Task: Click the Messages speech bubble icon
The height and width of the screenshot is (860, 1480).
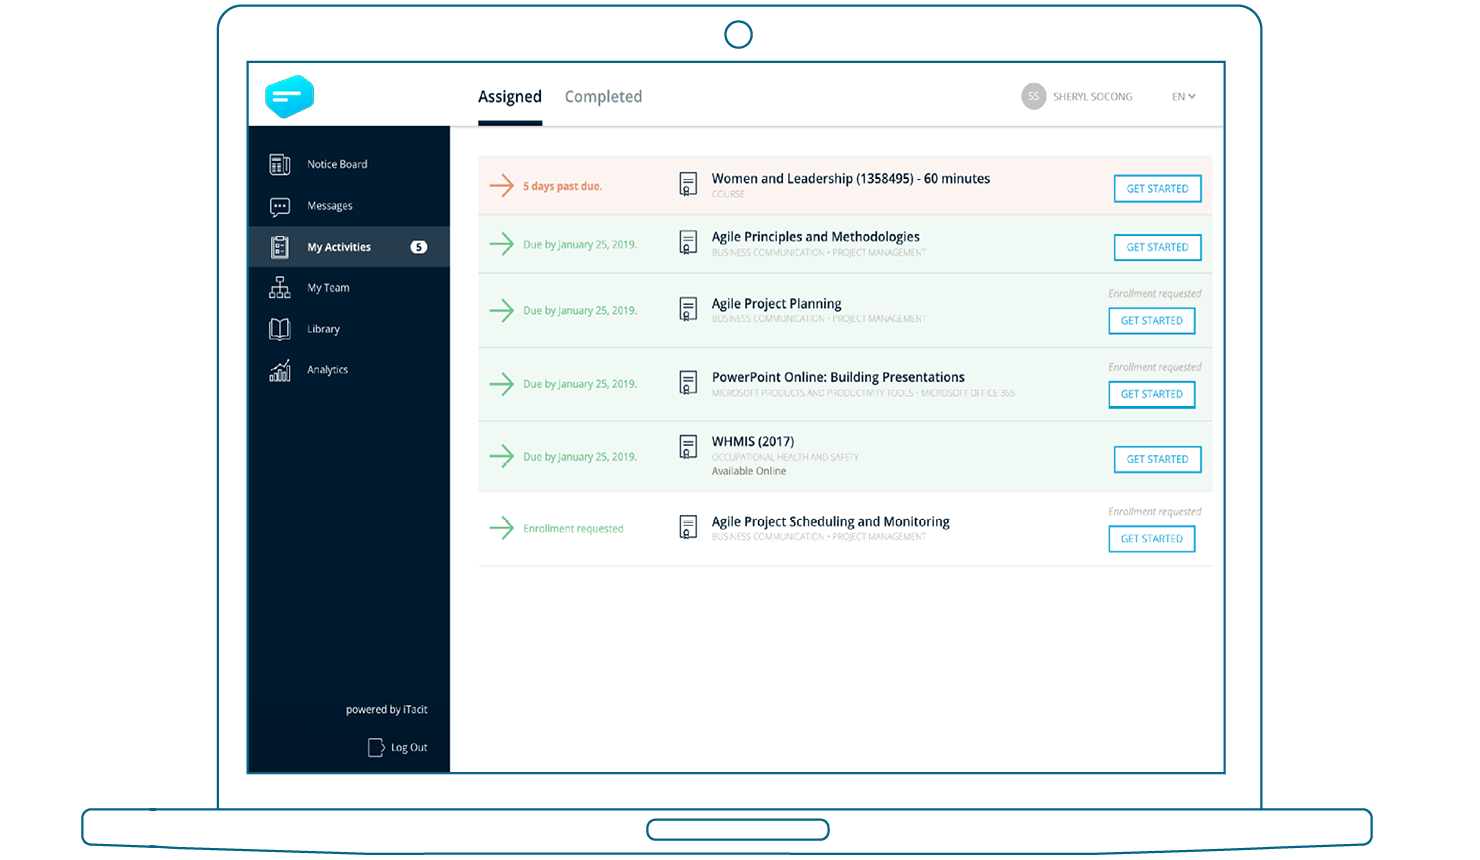Action: [280, 206]
